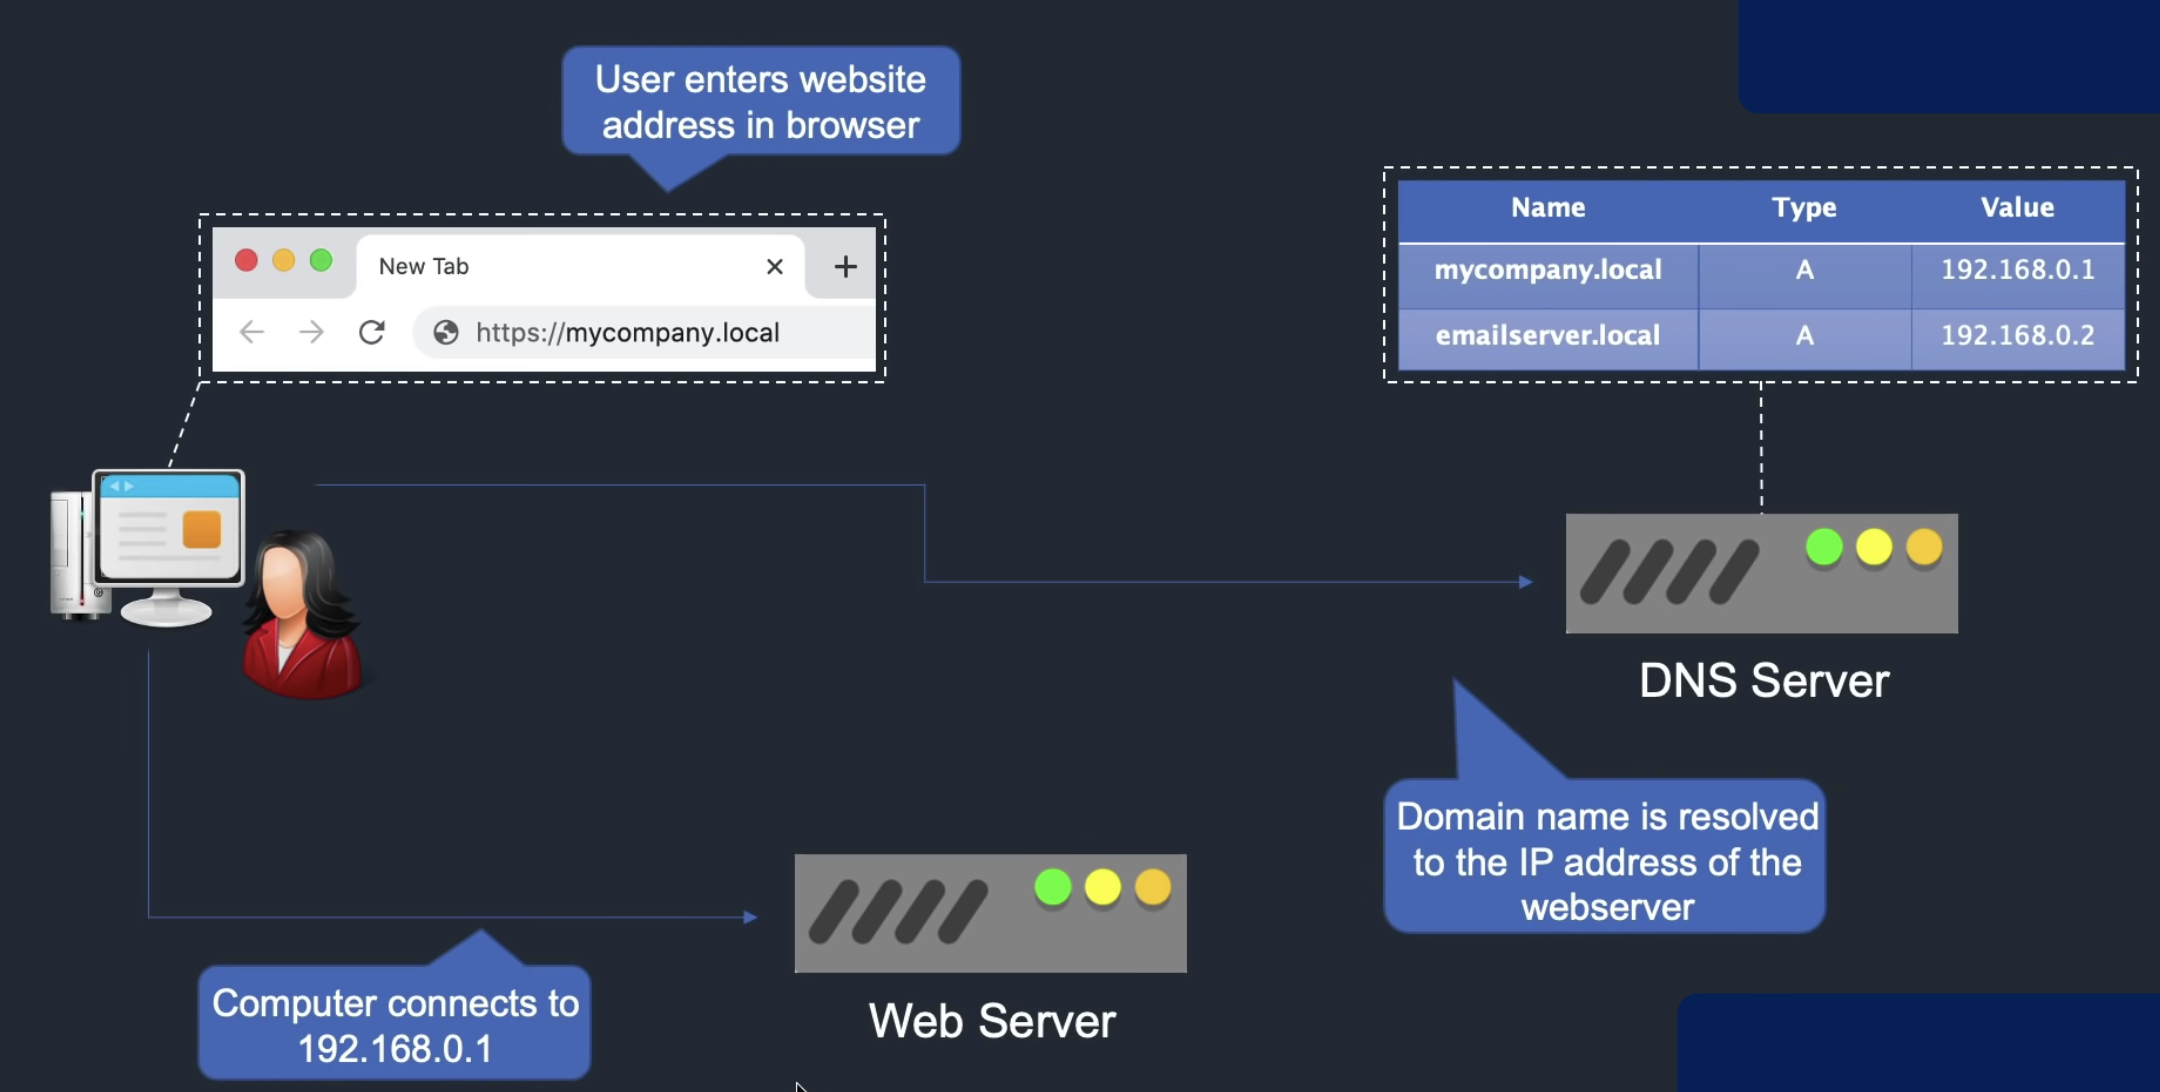
Task: Click the green window maximize dot
Action: pos(321,261)
